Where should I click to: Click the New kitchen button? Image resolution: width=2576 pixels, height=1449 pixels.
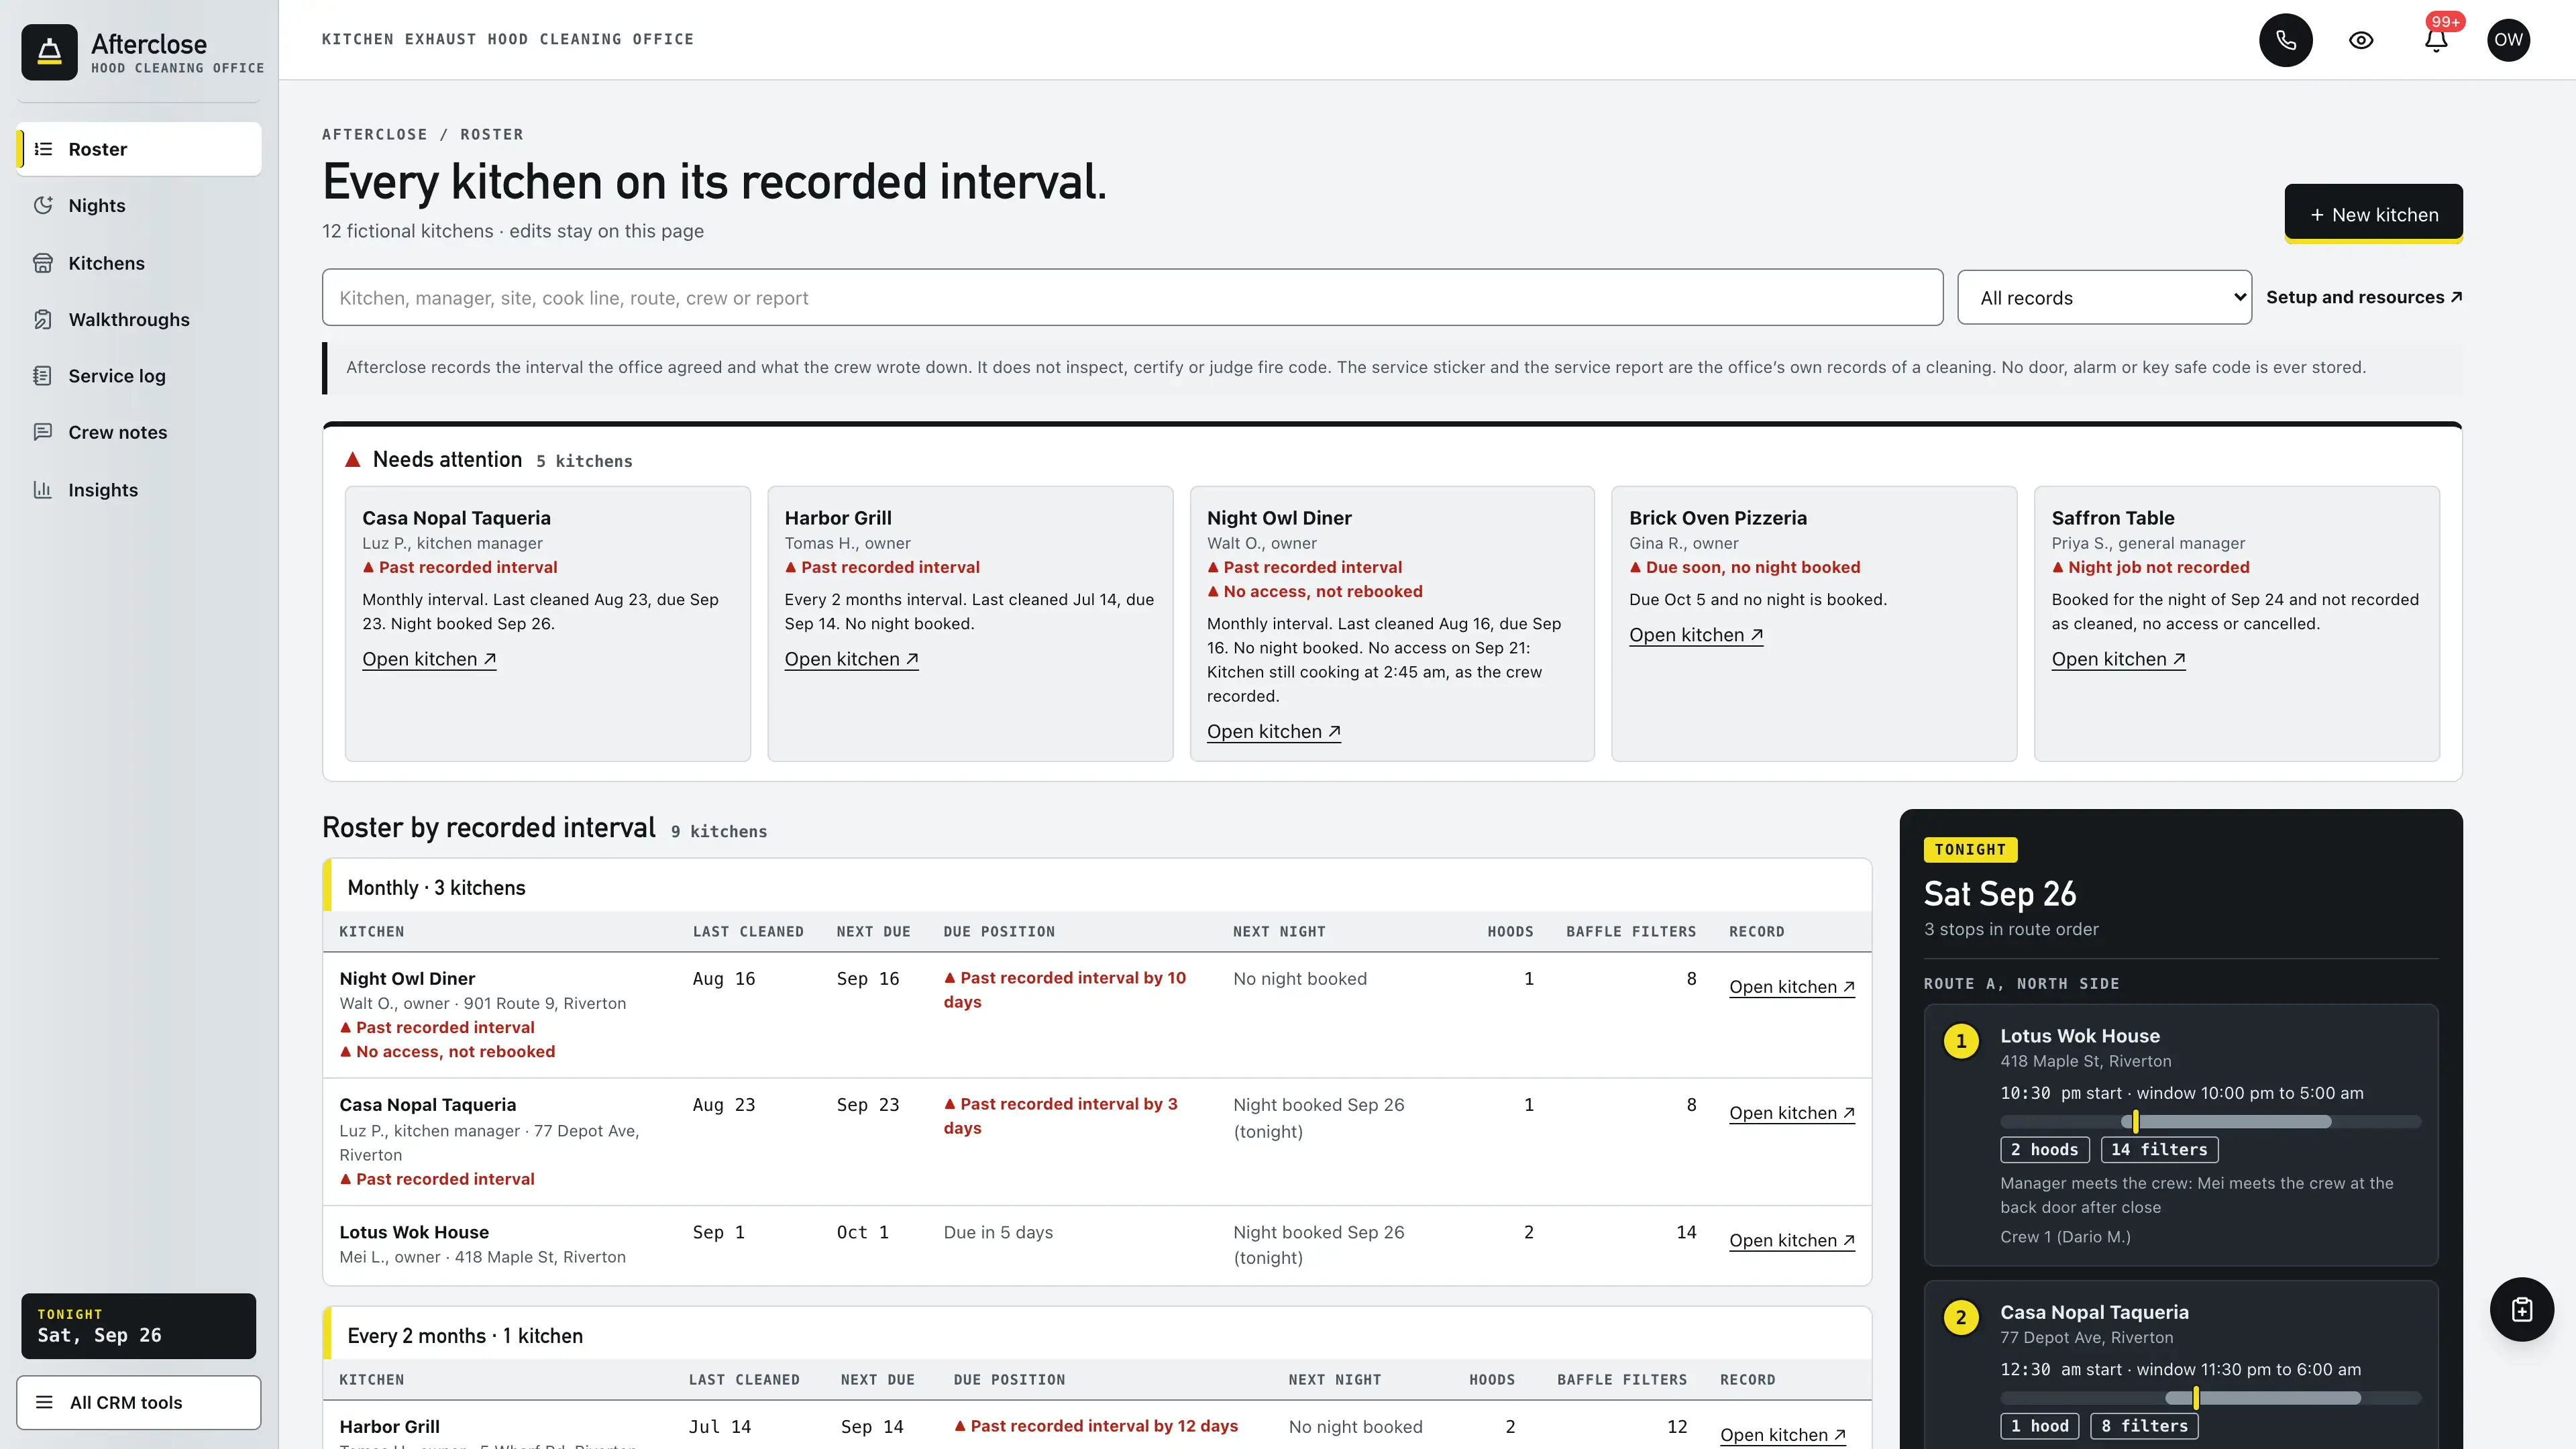coord(2373,214)
